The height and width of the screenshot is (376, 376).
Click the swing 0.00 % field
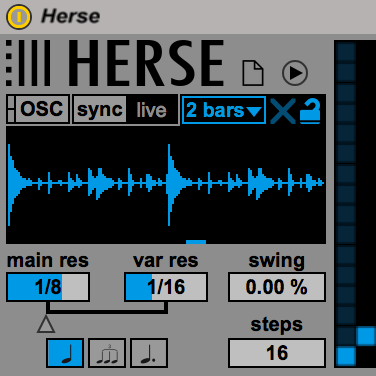277,287
